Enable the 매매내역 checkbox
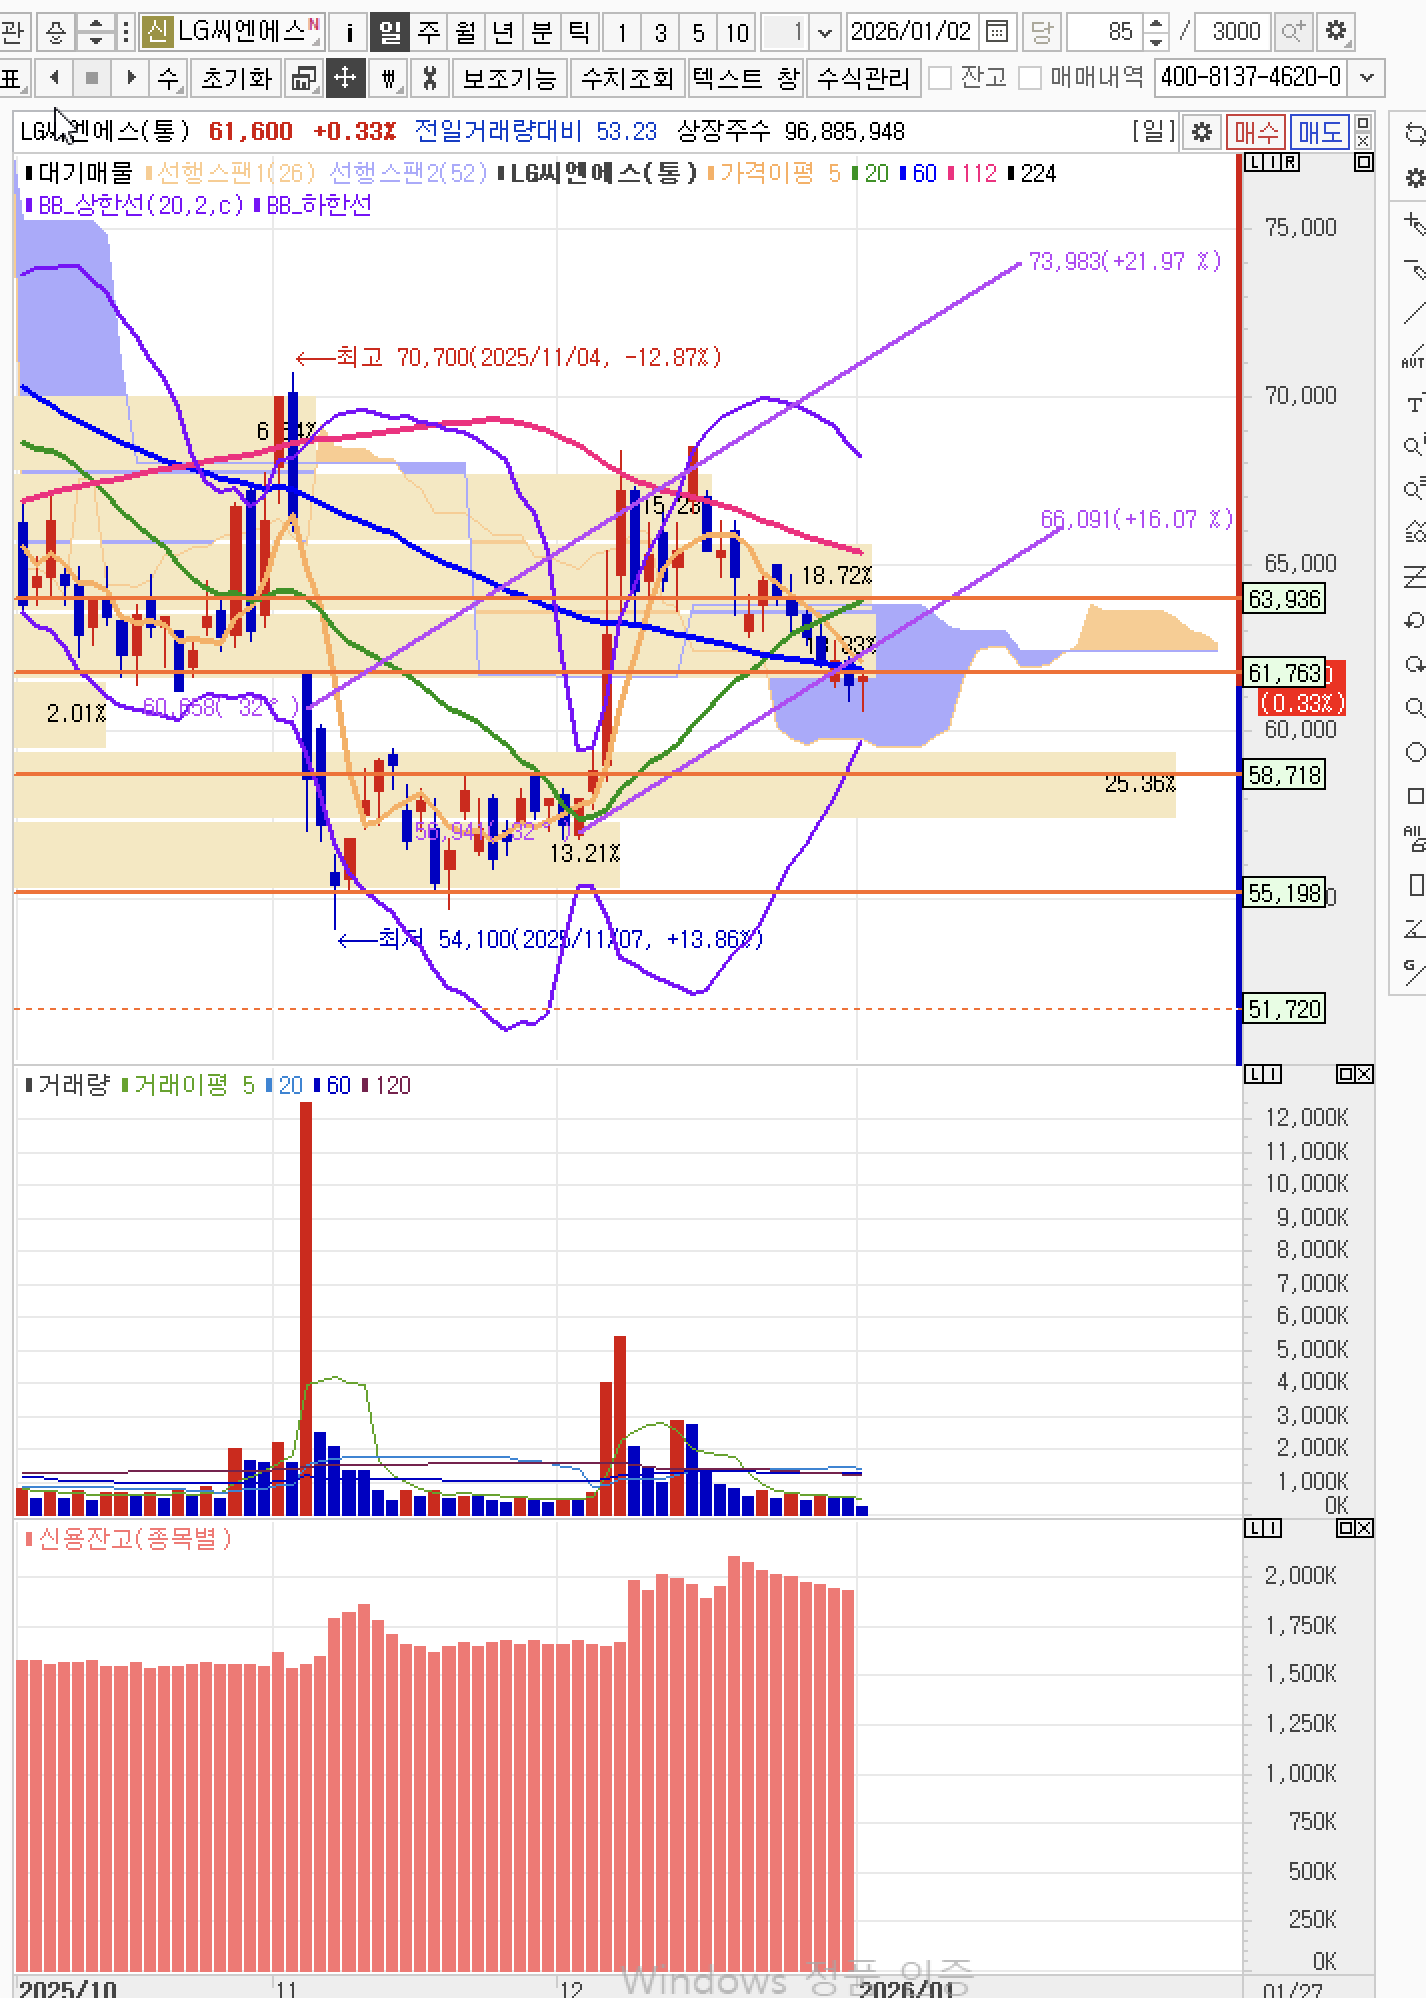Viewport: 1426px width, 1998px height. tap(1030, 78)
